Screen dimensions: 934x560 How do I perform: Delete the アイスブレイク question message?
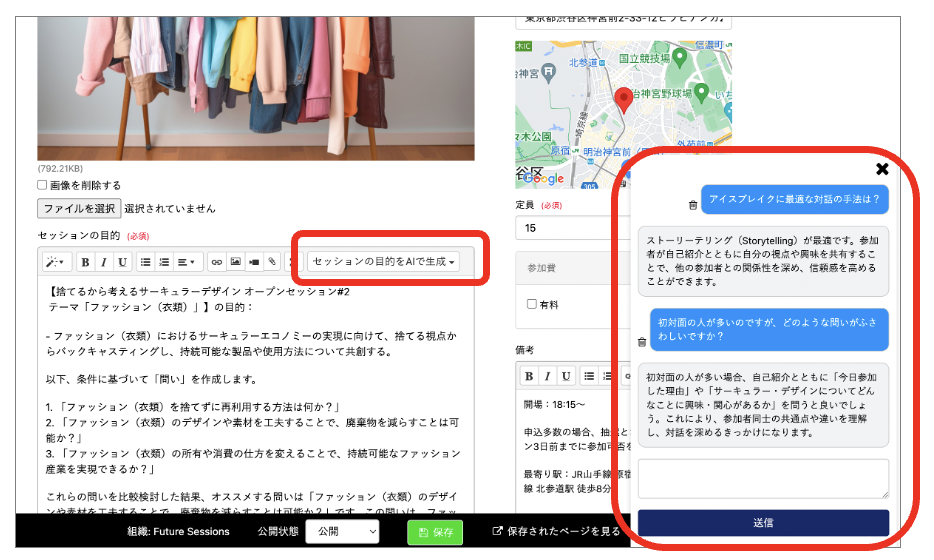[693, 205]
